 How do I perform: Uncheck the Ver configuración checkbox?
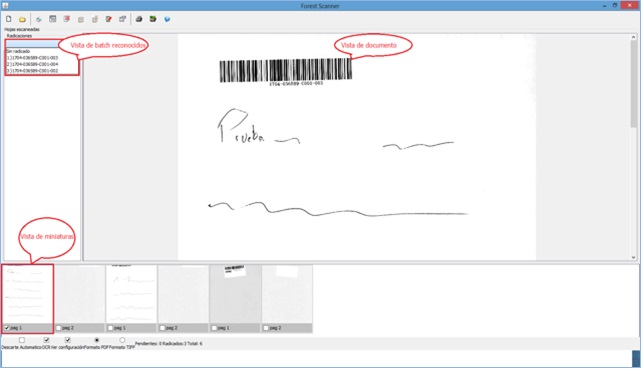[x=68, y=340]
